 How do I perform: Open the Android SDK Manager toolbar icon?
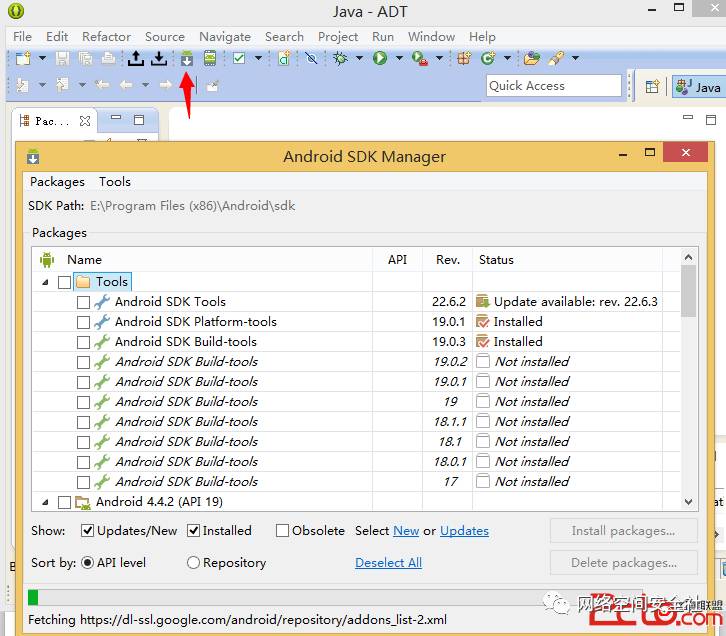tap(187, 58)
